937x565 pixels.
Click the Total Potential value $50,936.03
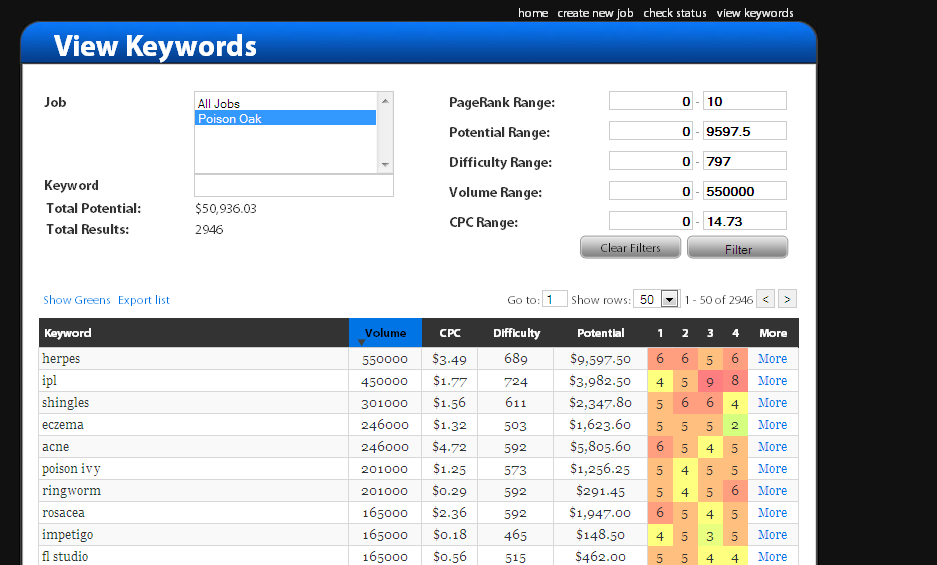coord(226,209)
